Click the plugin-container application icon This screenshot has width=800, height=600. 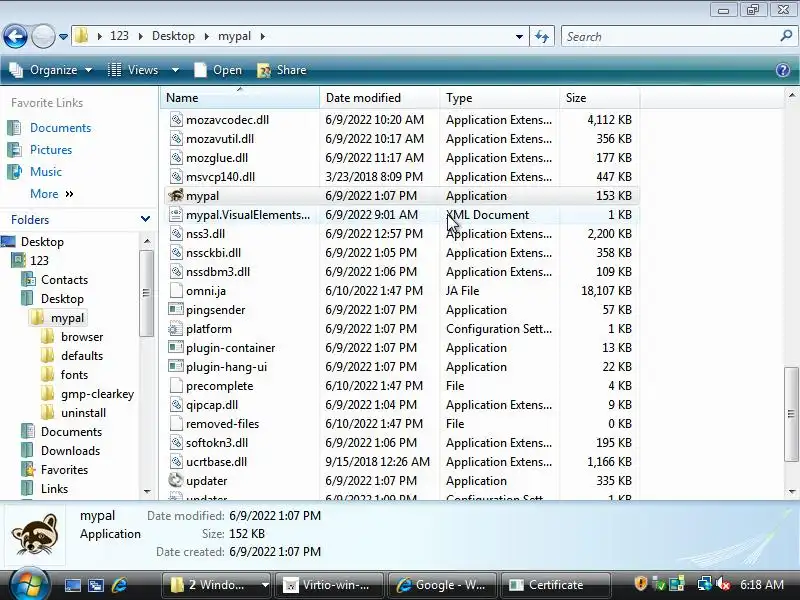[176, 347]
